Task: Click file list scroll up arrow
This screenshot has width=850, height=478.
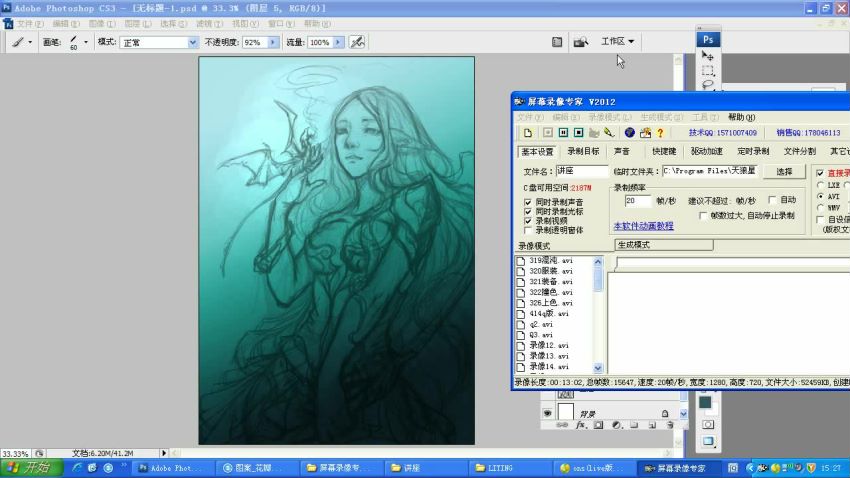Action: 598,261
